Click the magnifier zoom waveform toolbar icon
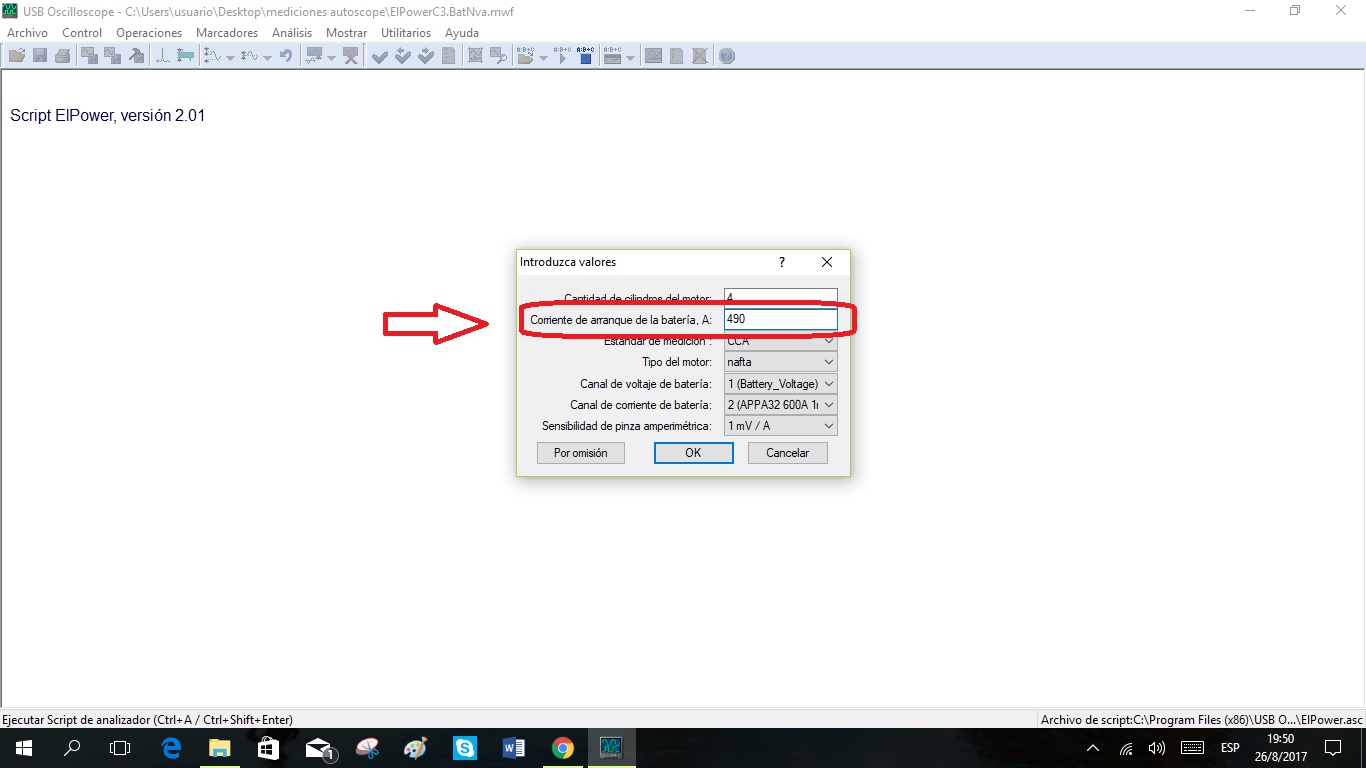Image resolution: width=1366 pixels, height=768 pixels. click(x=499, y=56)
